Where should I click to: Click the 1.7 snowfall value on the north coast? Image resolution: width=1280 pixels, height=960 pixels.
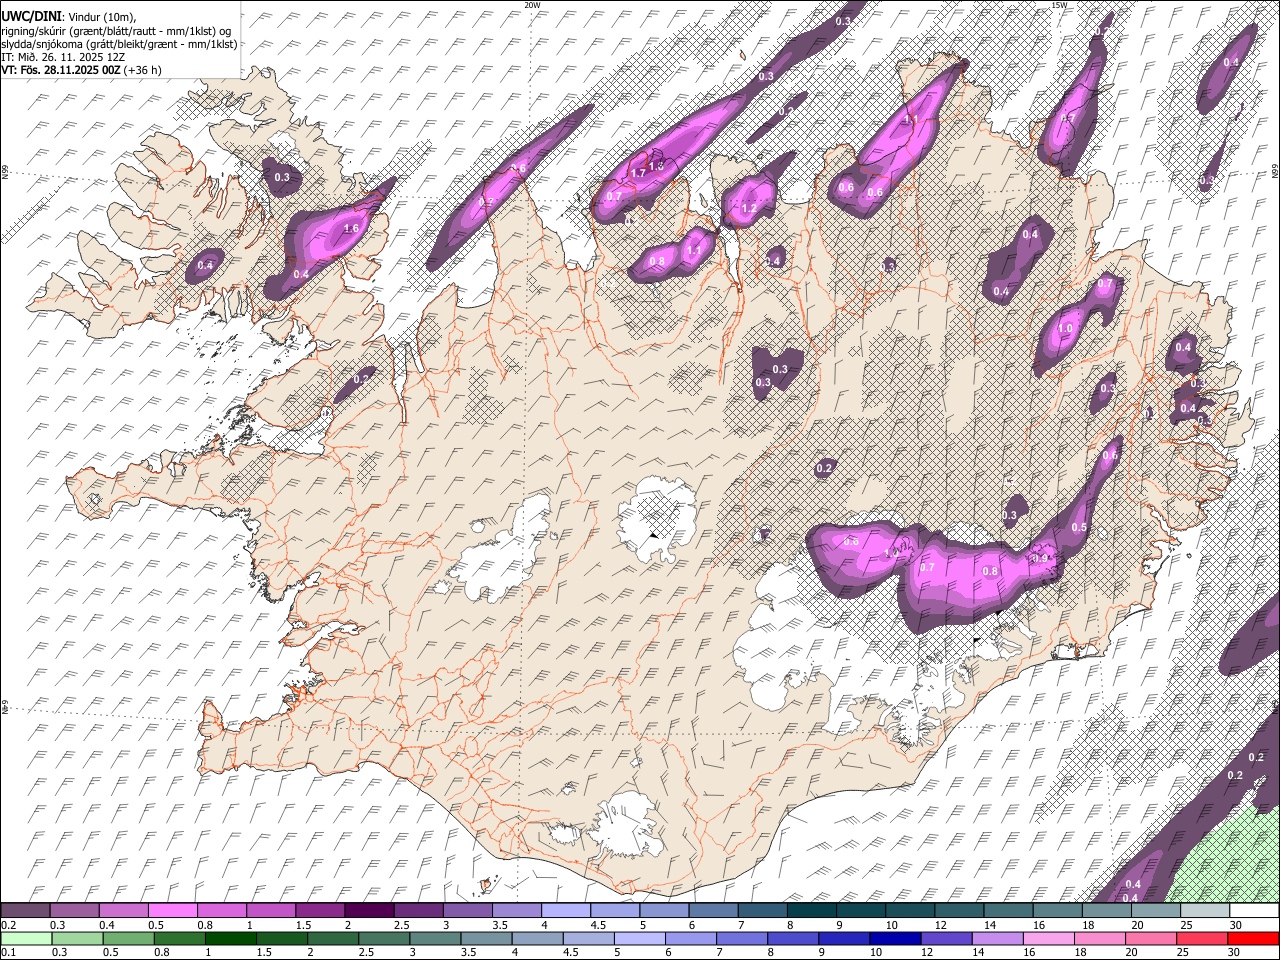[638, 173]
